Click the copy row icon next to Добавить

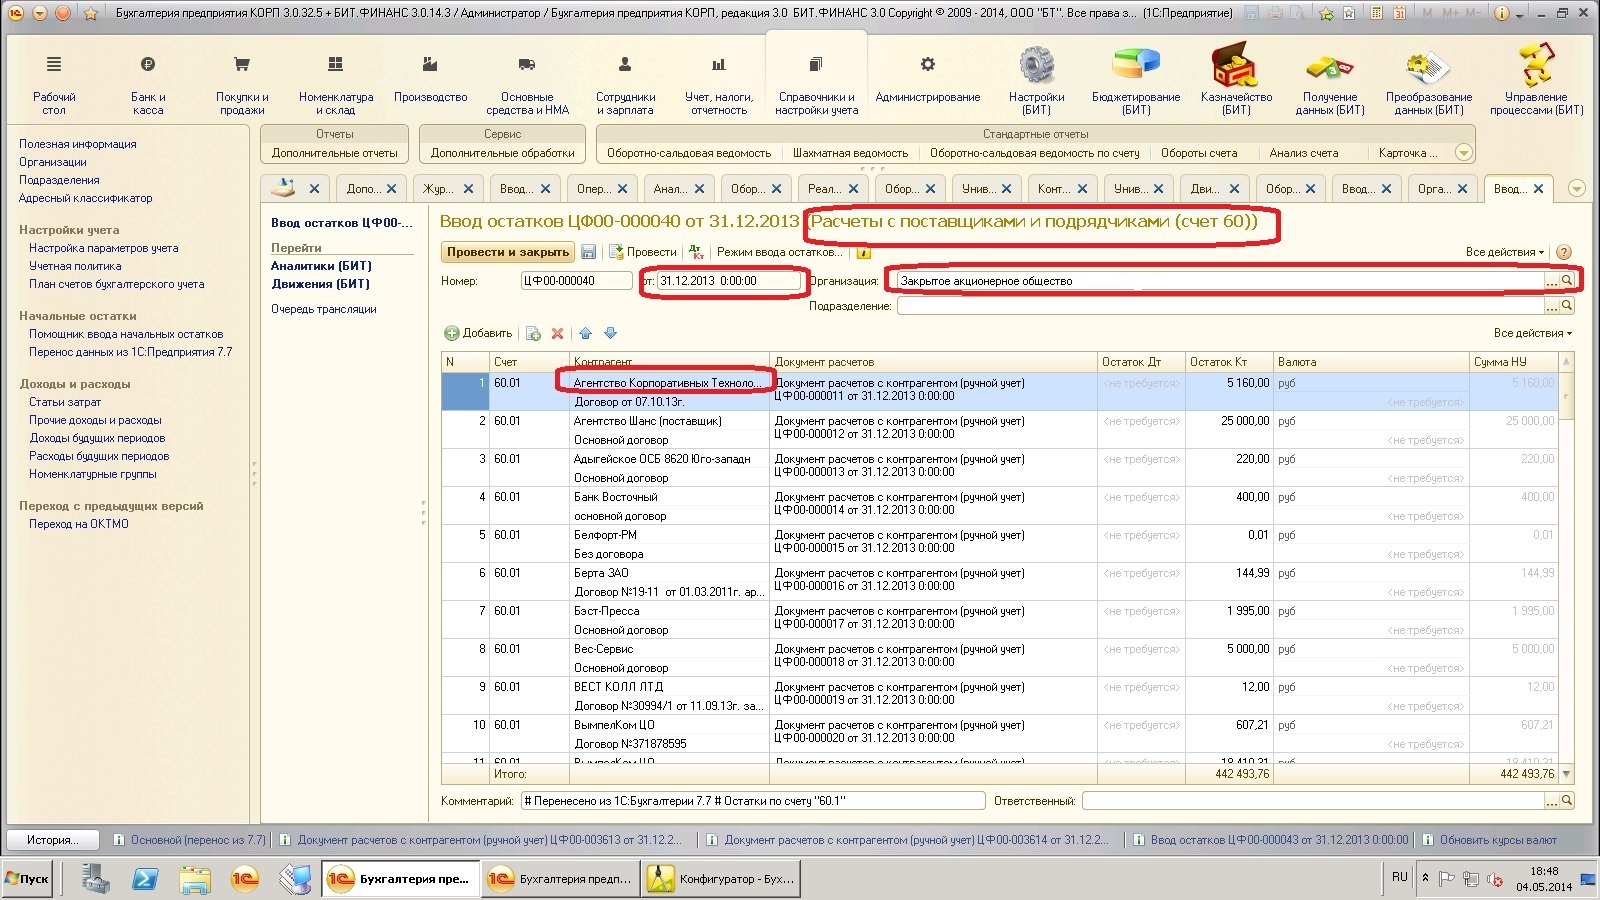[533, 333]
